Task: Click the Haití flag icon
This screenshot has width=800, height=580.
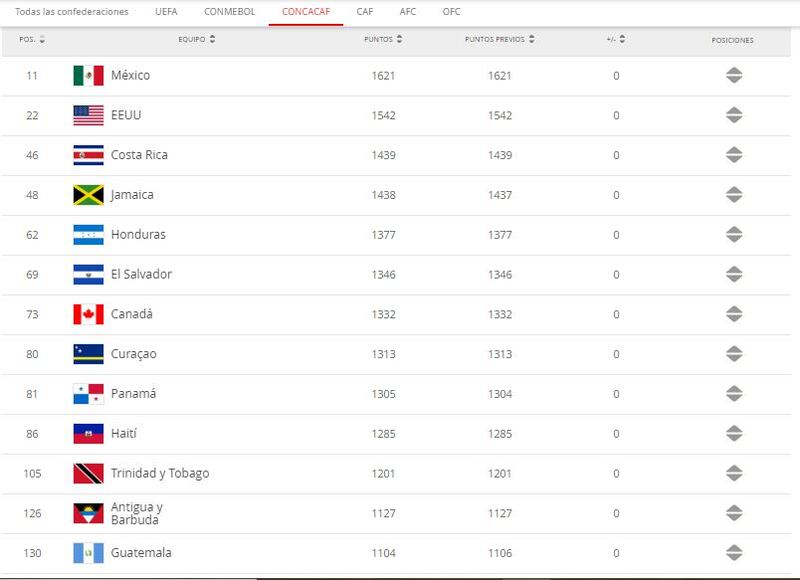Action: [88, 434]
